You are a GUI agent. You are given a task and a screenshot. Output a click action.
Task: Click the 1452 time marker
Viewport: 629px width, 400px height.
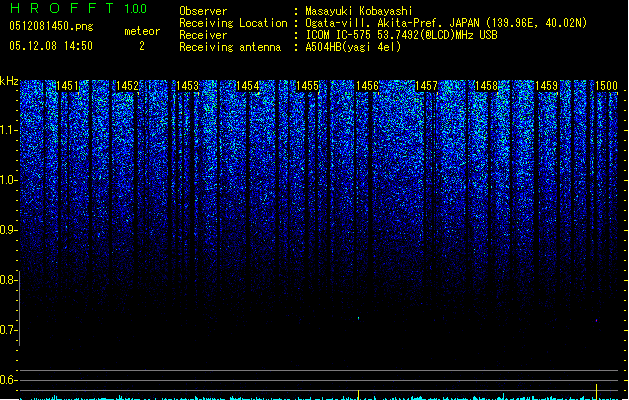(127, 86)
